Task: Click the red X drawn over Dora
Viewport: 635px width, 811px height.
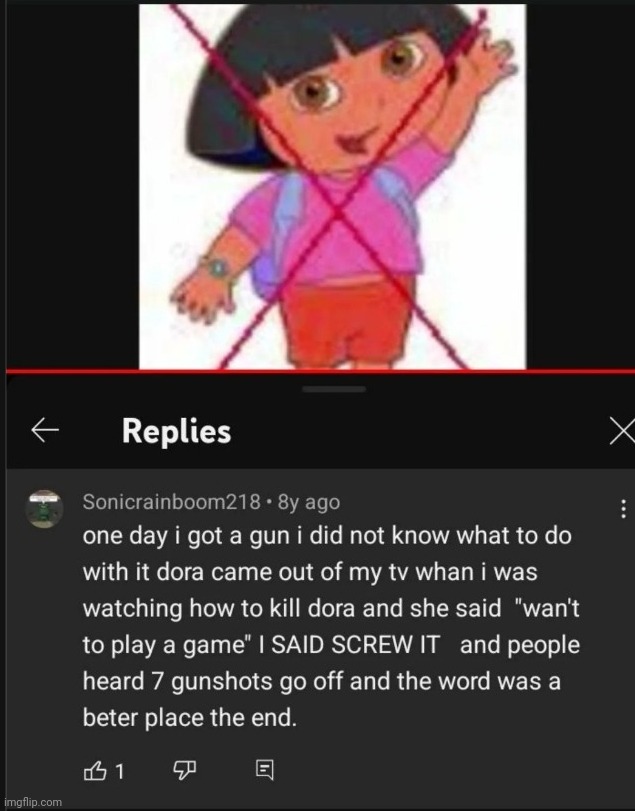Action: tap(336, 212)
